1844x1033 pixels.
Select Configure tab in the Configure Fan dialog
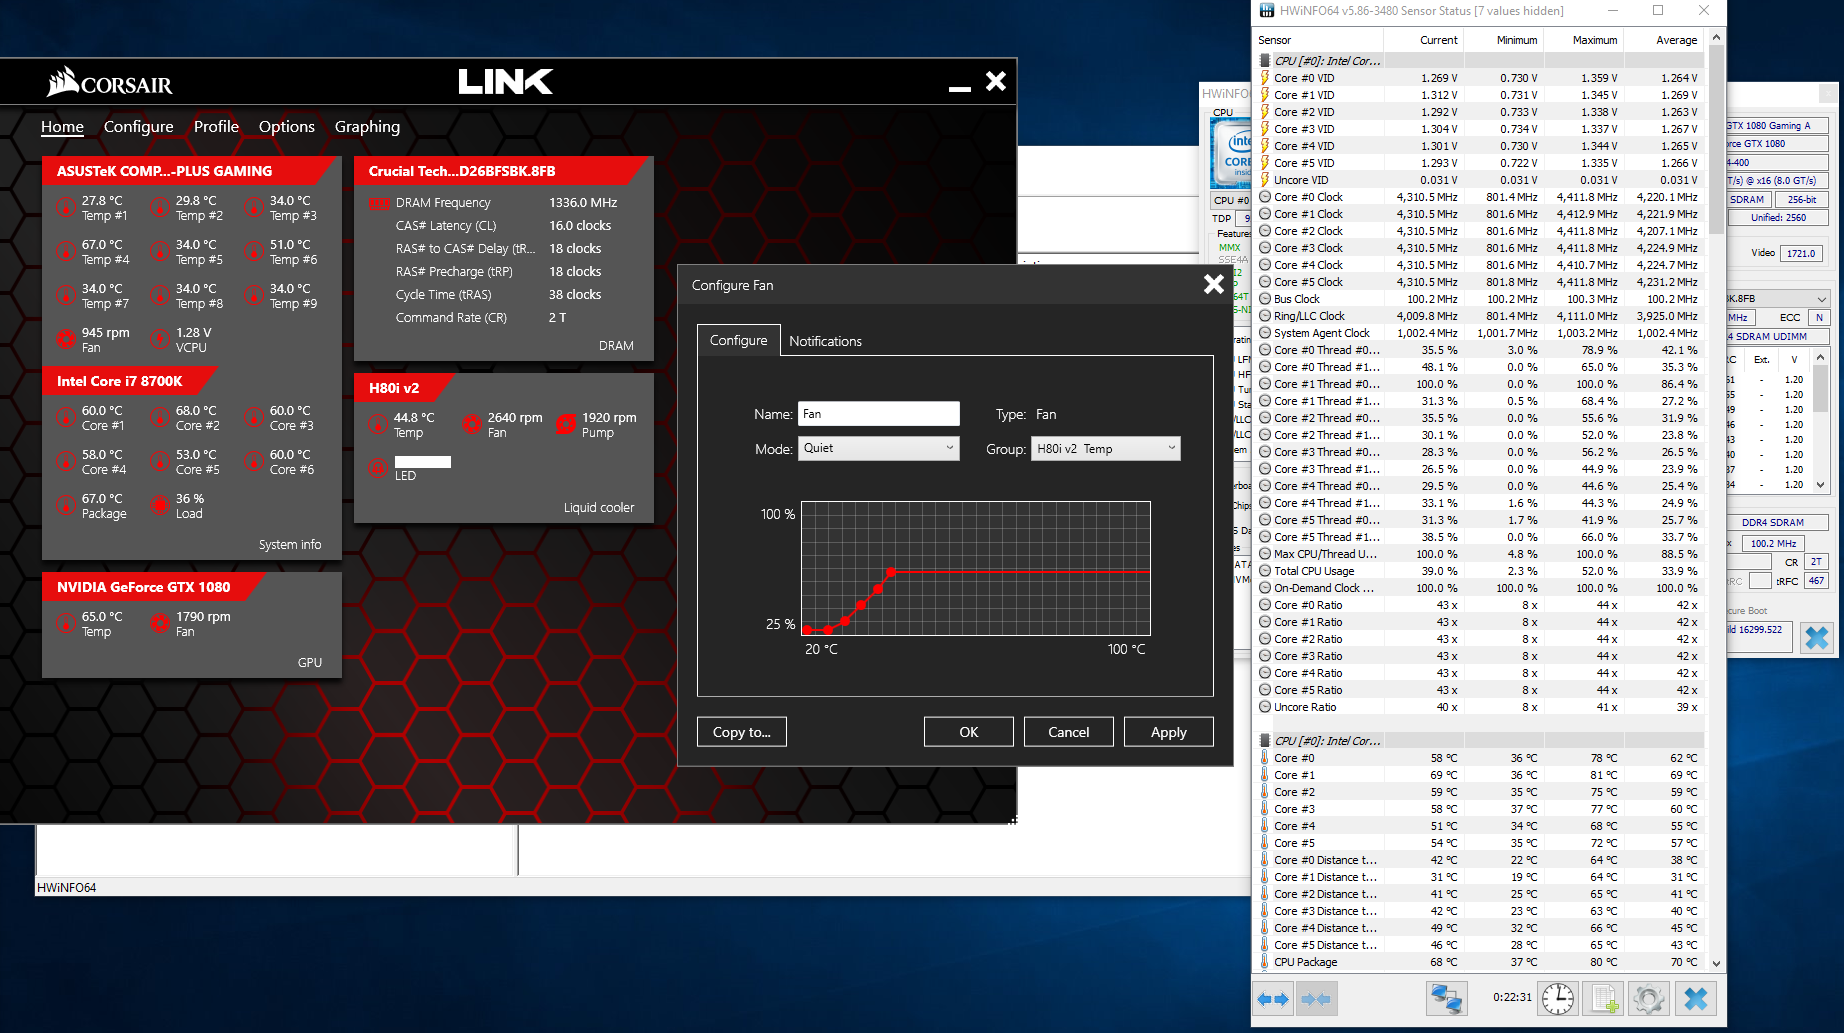pos(738,340)
